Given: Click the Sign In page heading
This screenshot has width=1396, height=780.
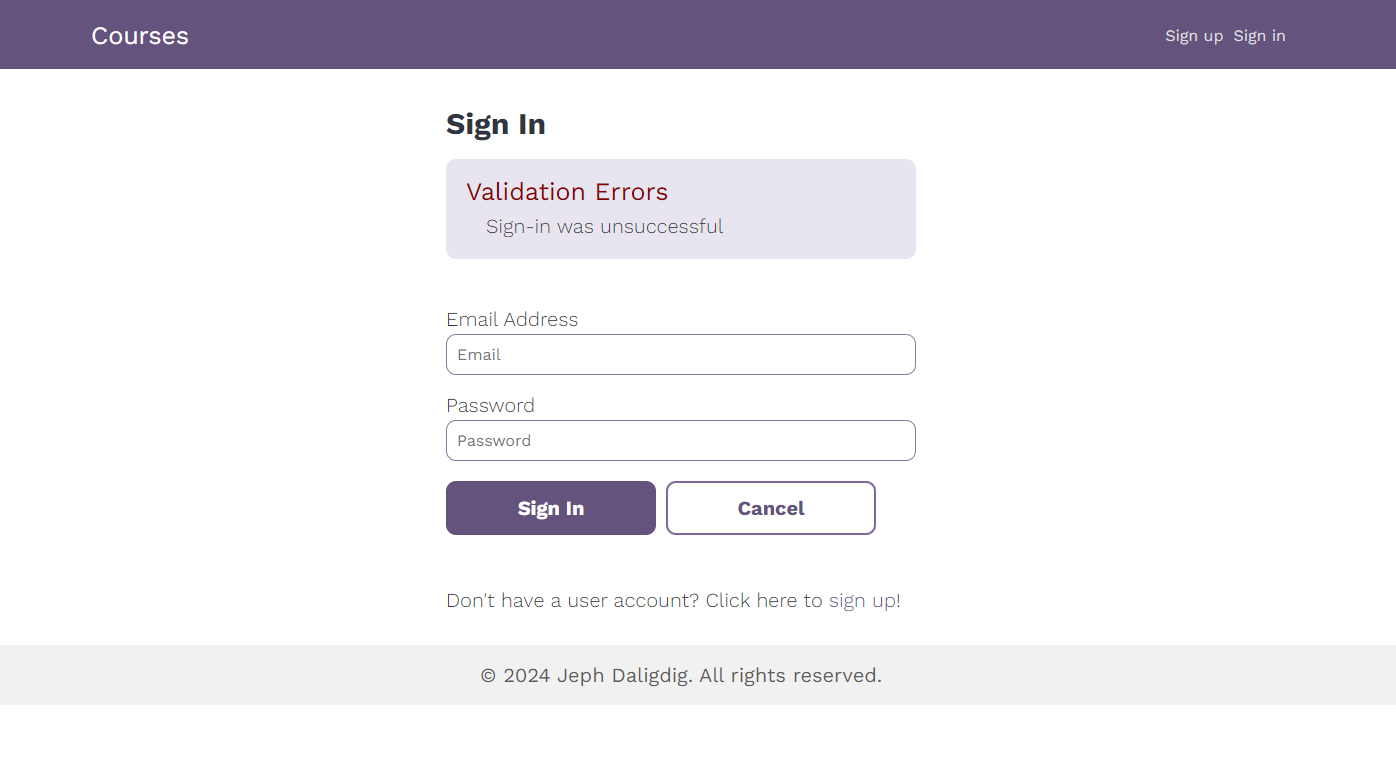Looking at the screenshot, I should click(496, 124).
